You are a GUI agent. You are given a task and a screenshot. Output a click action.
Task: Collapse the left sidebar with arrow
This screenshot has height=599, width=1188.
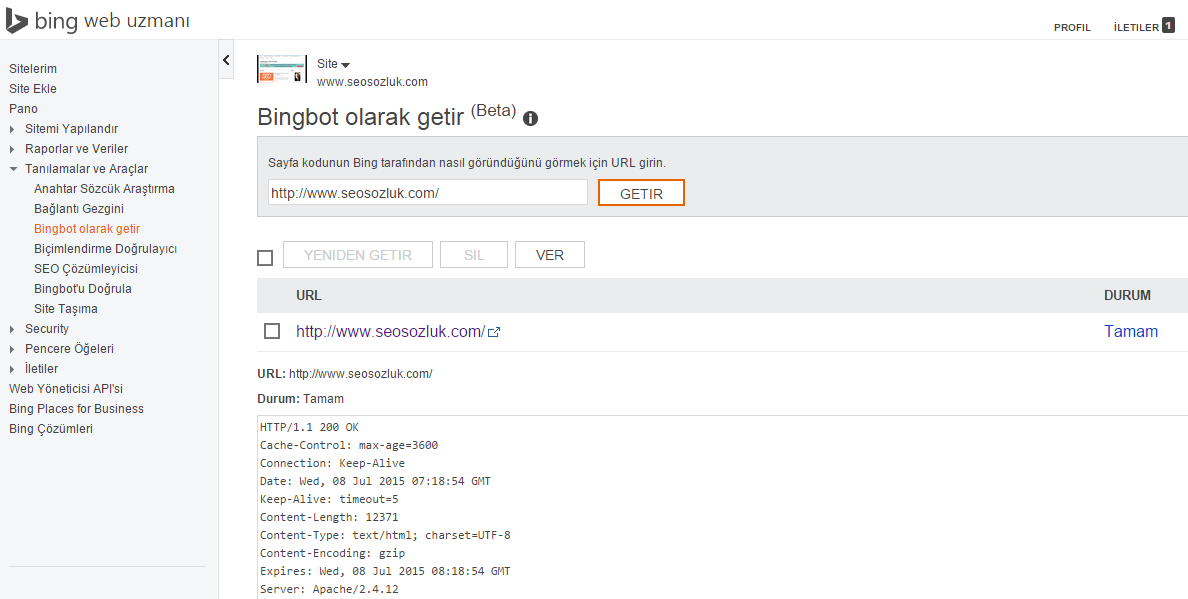click(x=226, y=61)
